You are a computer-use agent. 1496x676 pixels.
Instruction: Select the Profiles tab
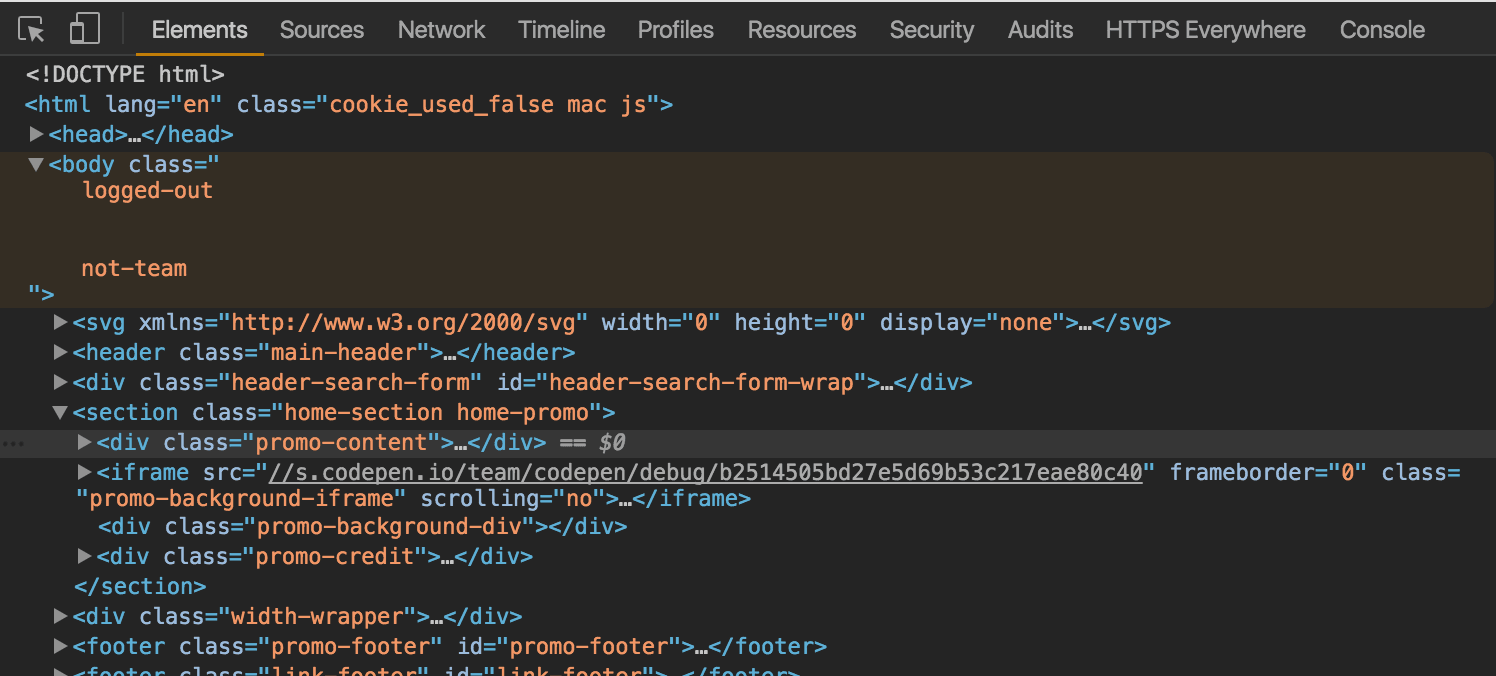coord(675,29)
